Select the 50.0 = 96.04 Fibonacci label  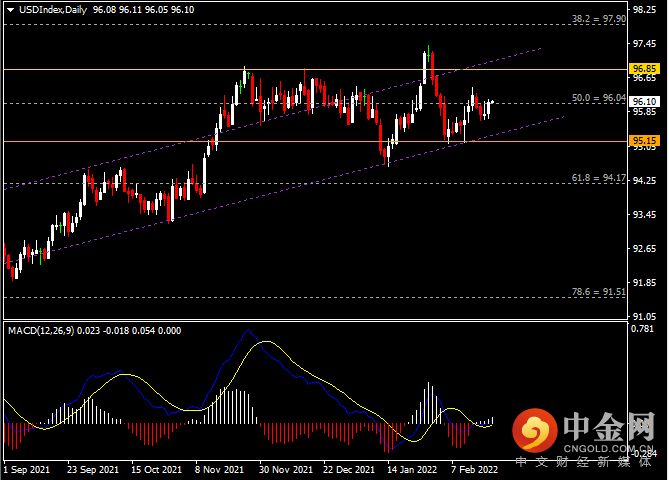click(x=599, y=98)
